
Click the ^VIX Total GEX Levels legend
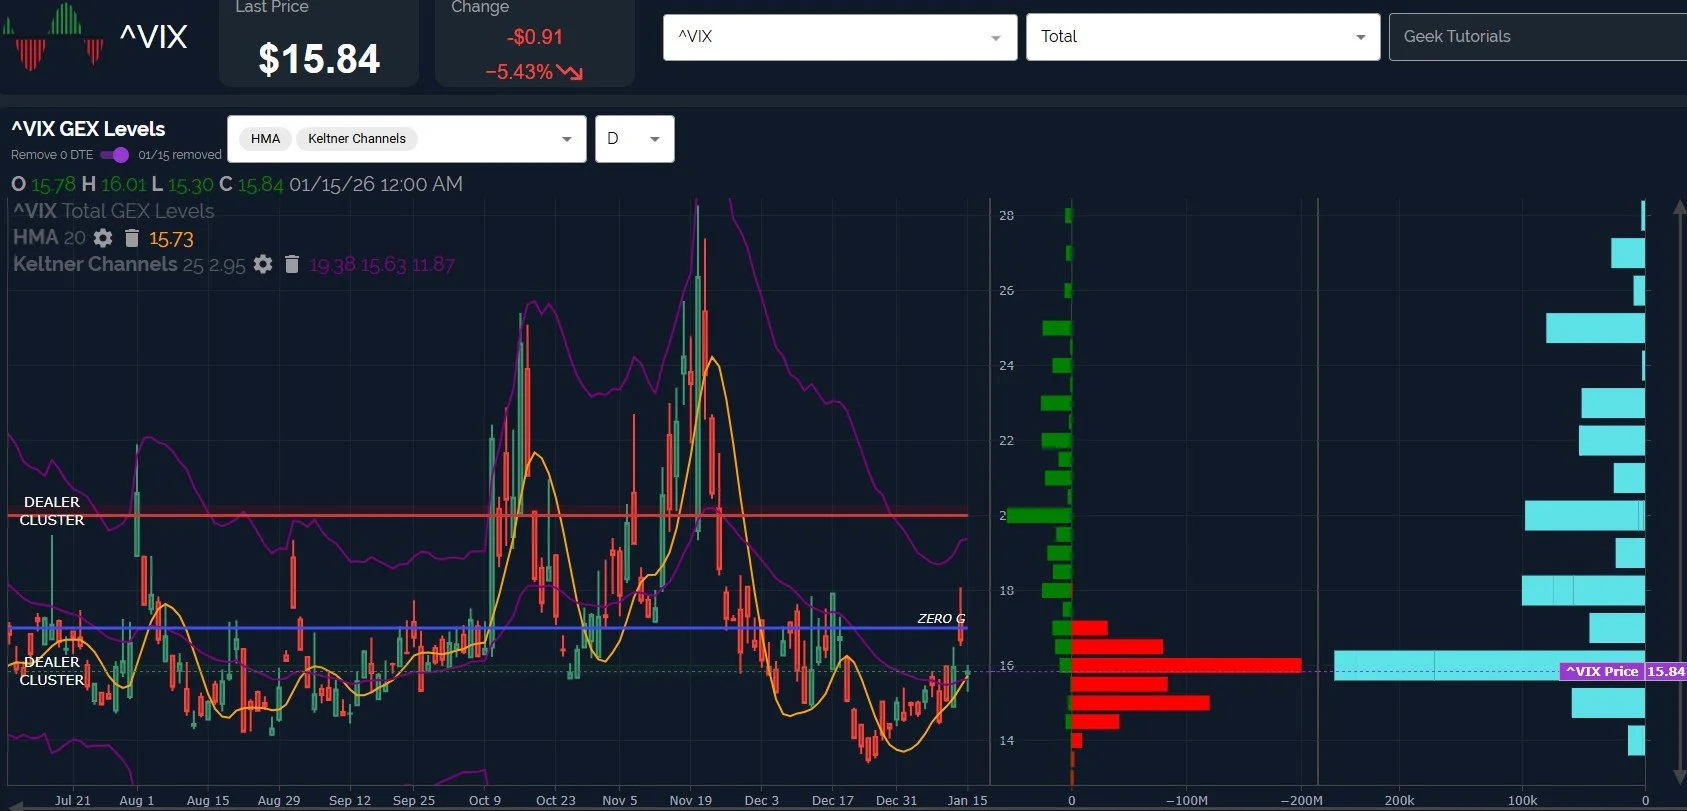113,211
